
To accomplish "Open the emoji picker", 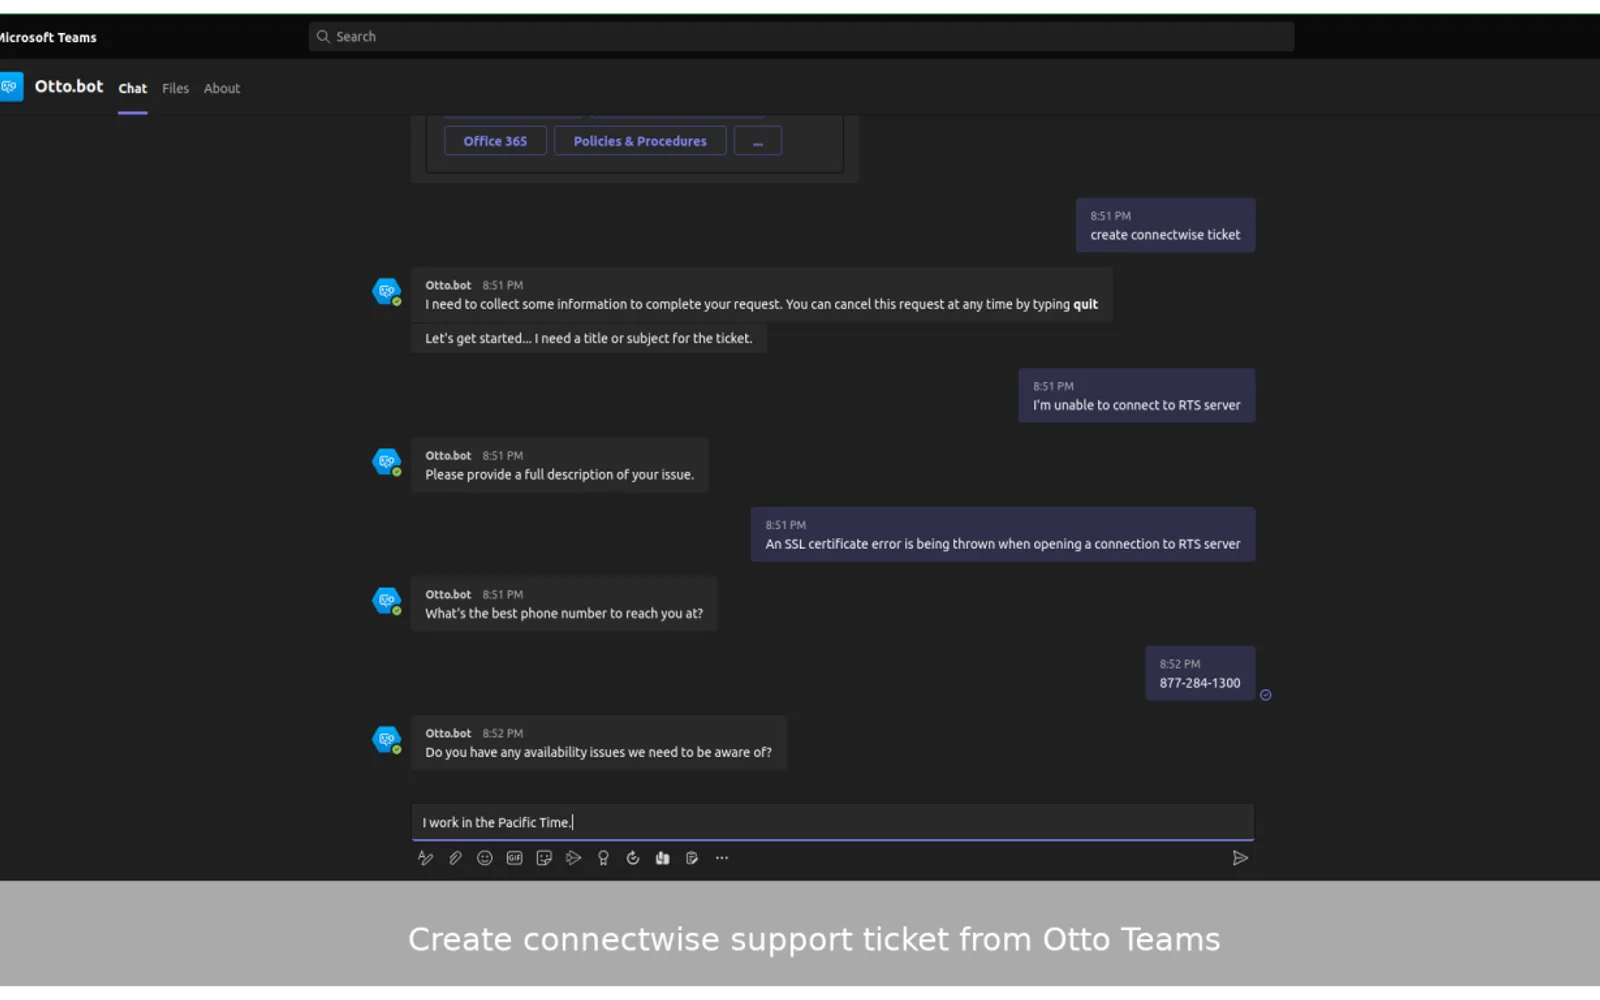I will 485,858.
